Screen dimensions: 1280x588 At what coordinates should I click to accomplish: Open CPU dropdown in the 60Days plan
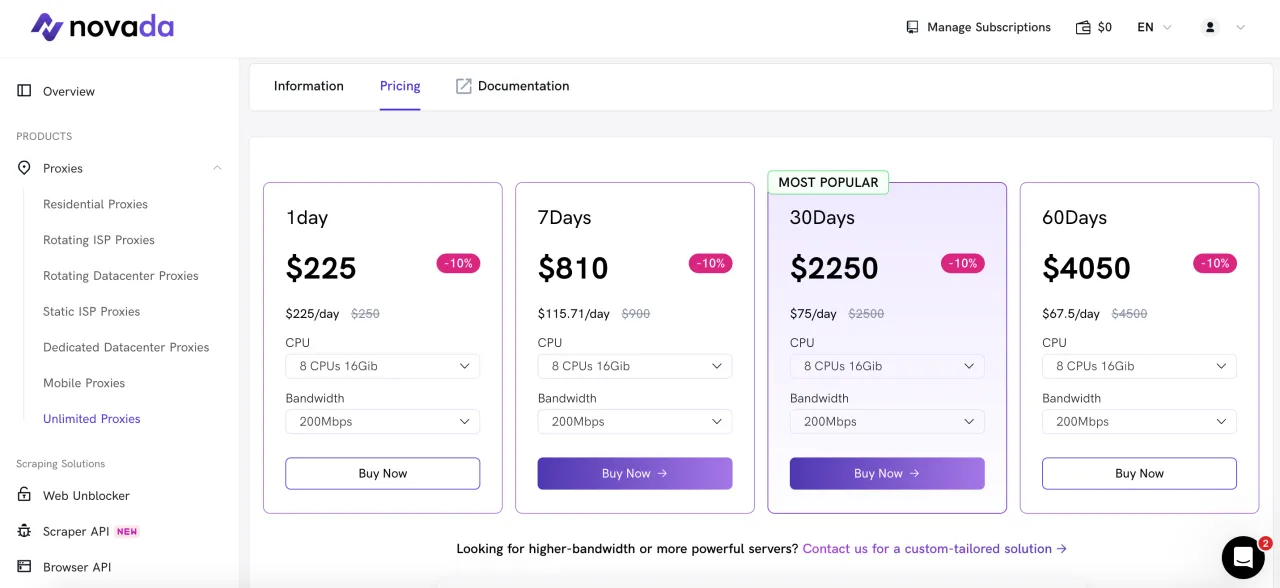(1138, 366)
